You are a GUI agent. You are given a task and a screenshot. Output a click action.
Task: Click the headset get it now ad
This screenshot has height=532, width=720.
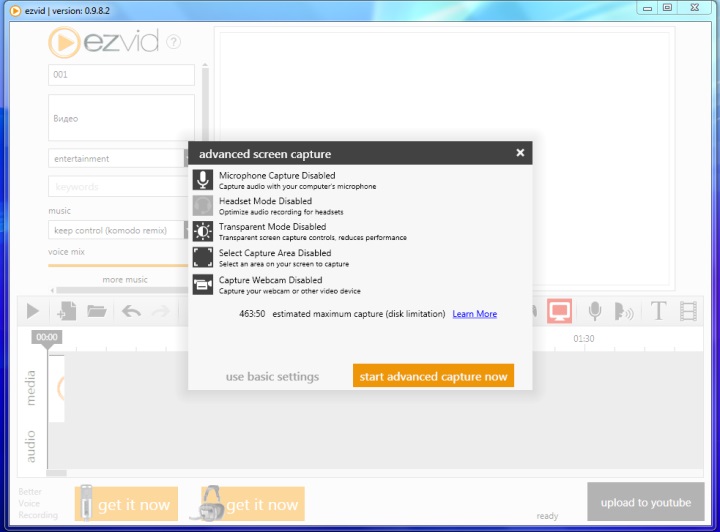(253, 504)
